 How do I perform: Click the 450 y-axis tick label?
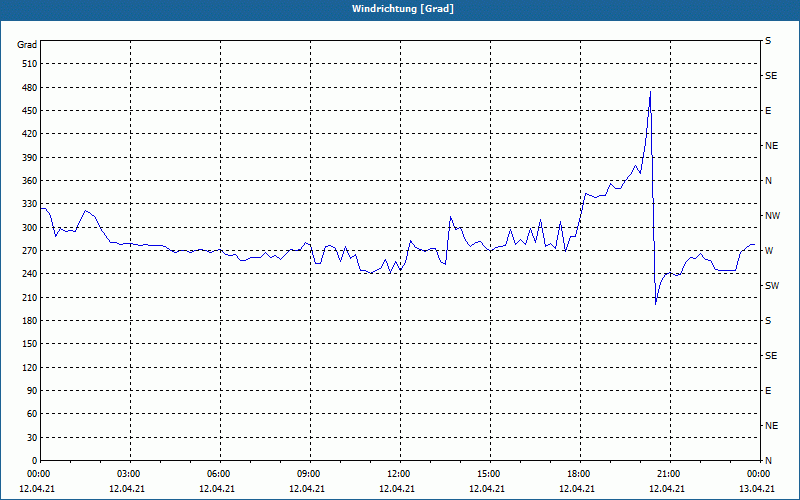click(x=30, y=111)
